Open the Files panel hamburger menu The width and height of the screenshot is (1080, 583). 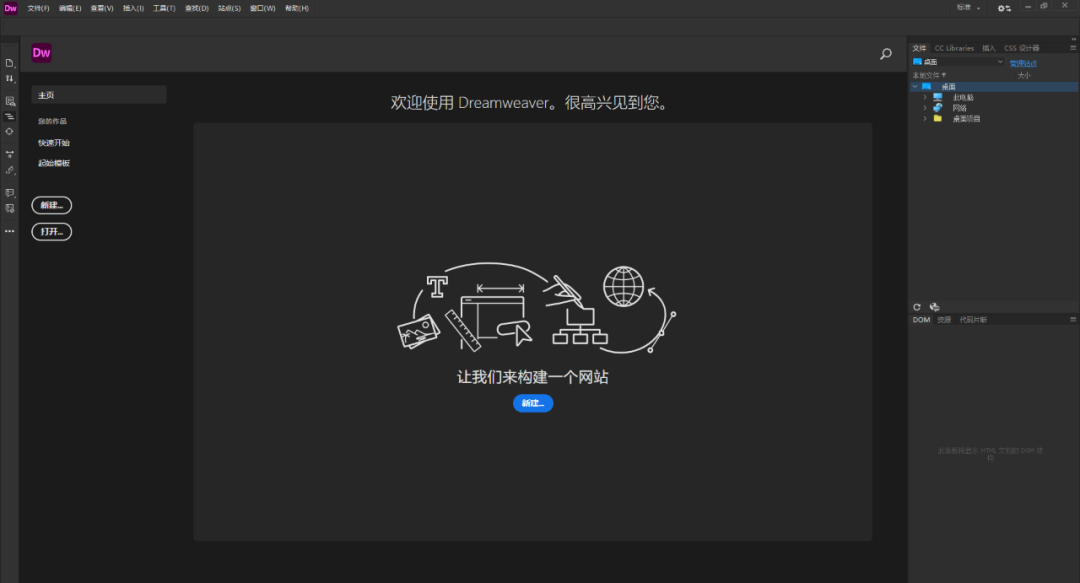point(1073,47)
